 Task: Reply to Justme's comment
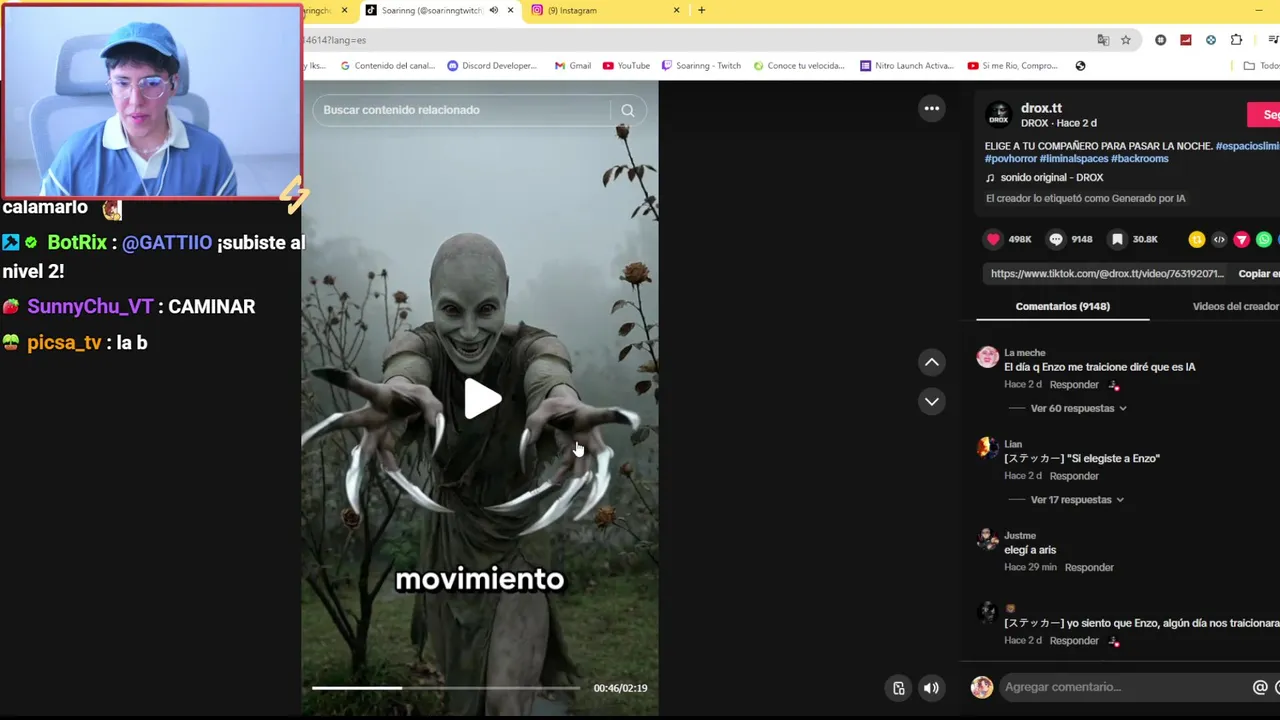point(1089,568)
